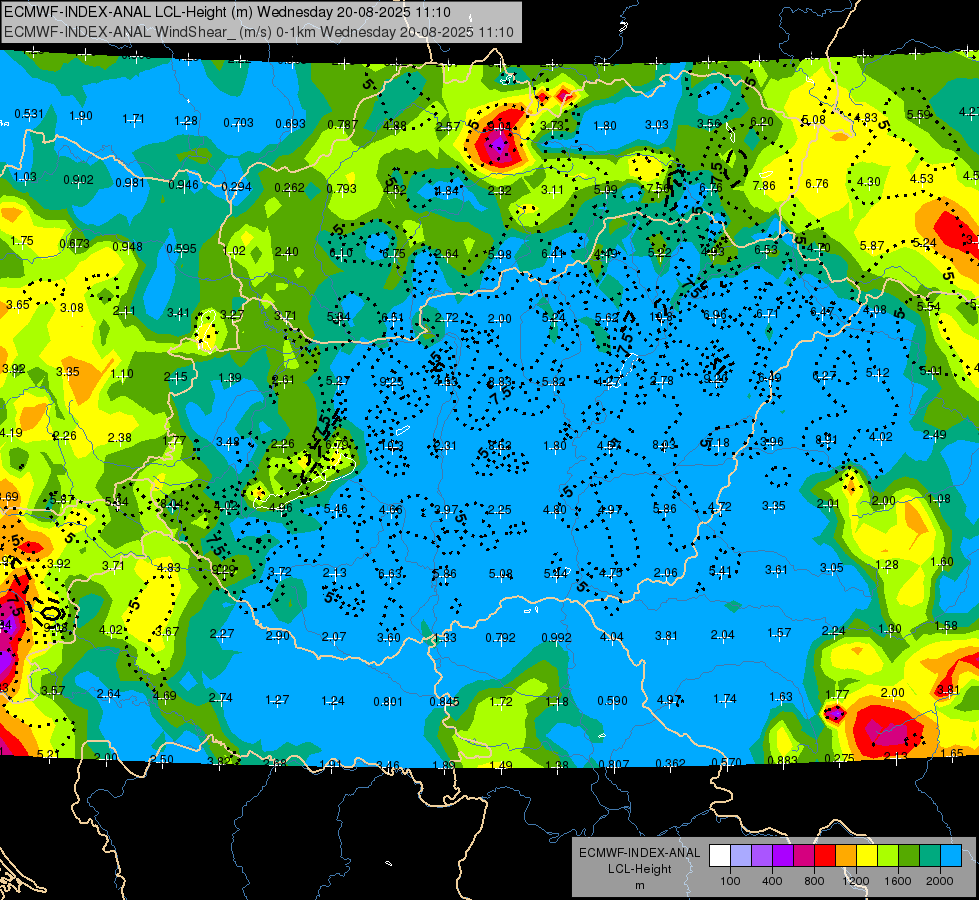Click the magenta legend swatch
The height and width of the screenshot is (900, 979).
tap(804, 856)
